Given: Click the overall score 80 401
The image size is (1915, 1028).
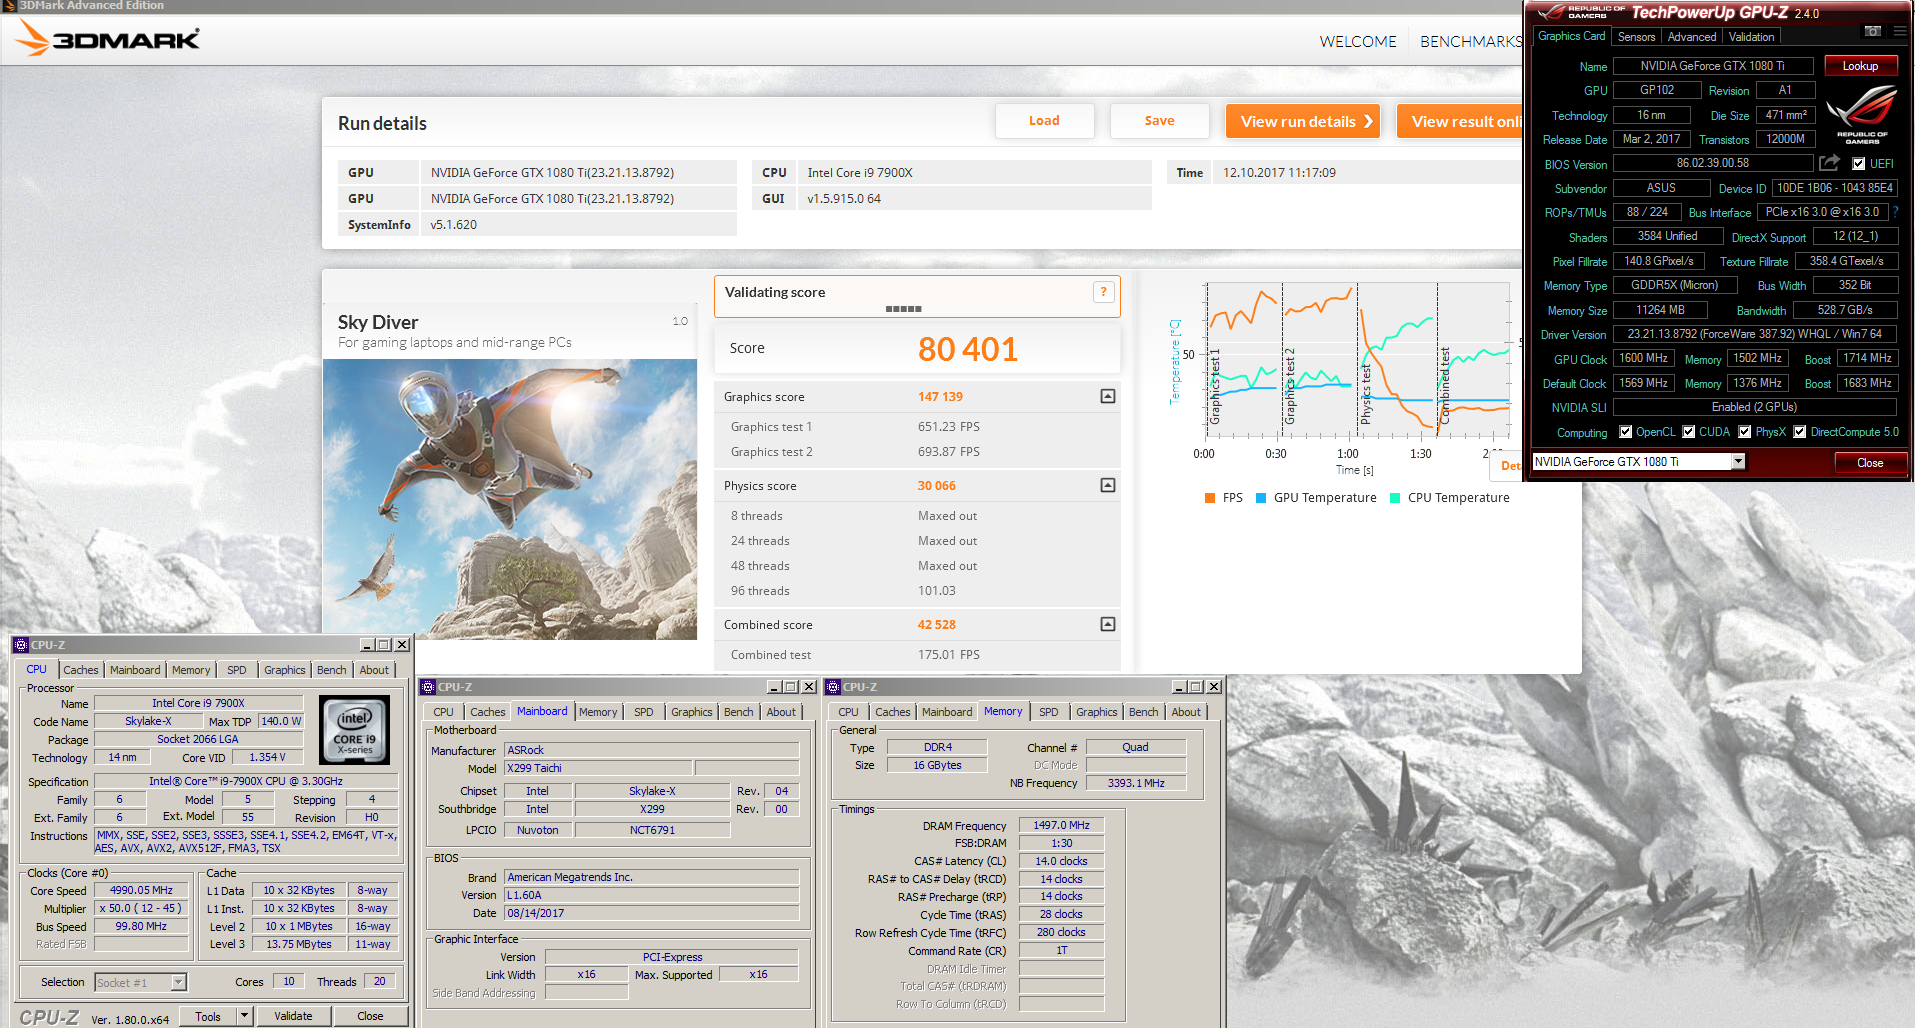Looking at the screenshot, I should [968, 349].
